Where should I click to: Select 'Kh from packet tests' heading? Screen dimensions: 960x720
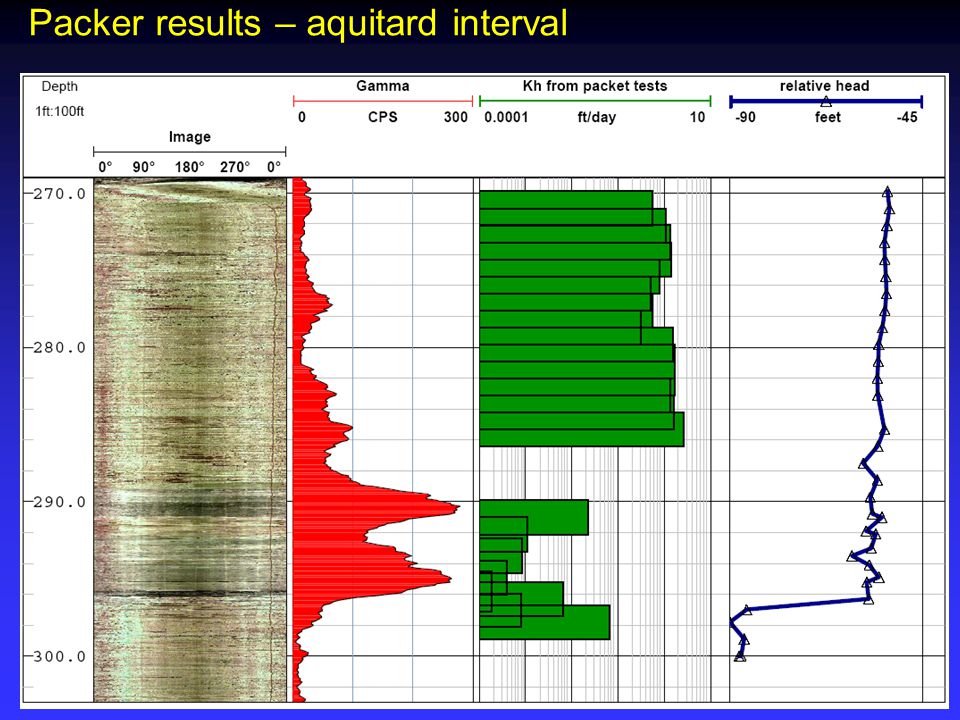594,86
